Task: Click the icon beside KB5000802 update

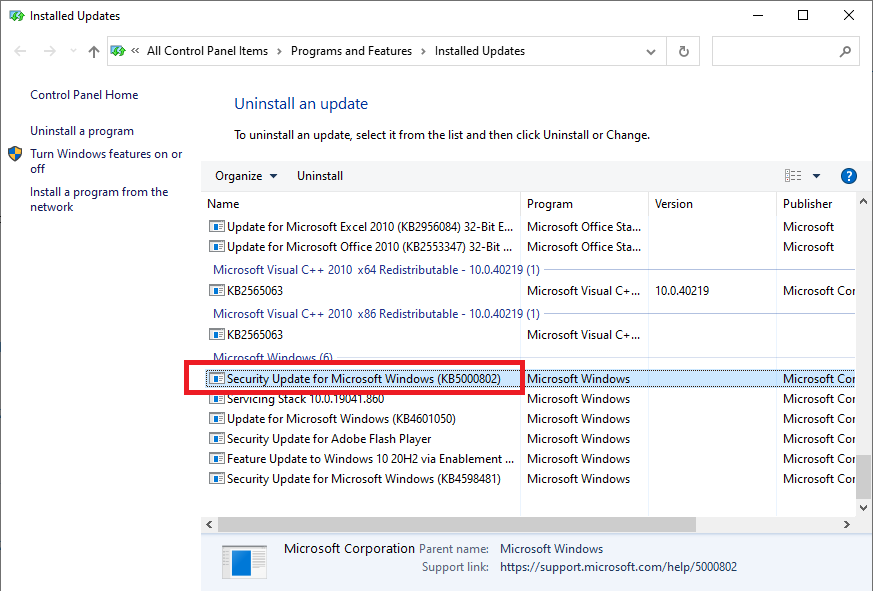Action: point(216,379)
